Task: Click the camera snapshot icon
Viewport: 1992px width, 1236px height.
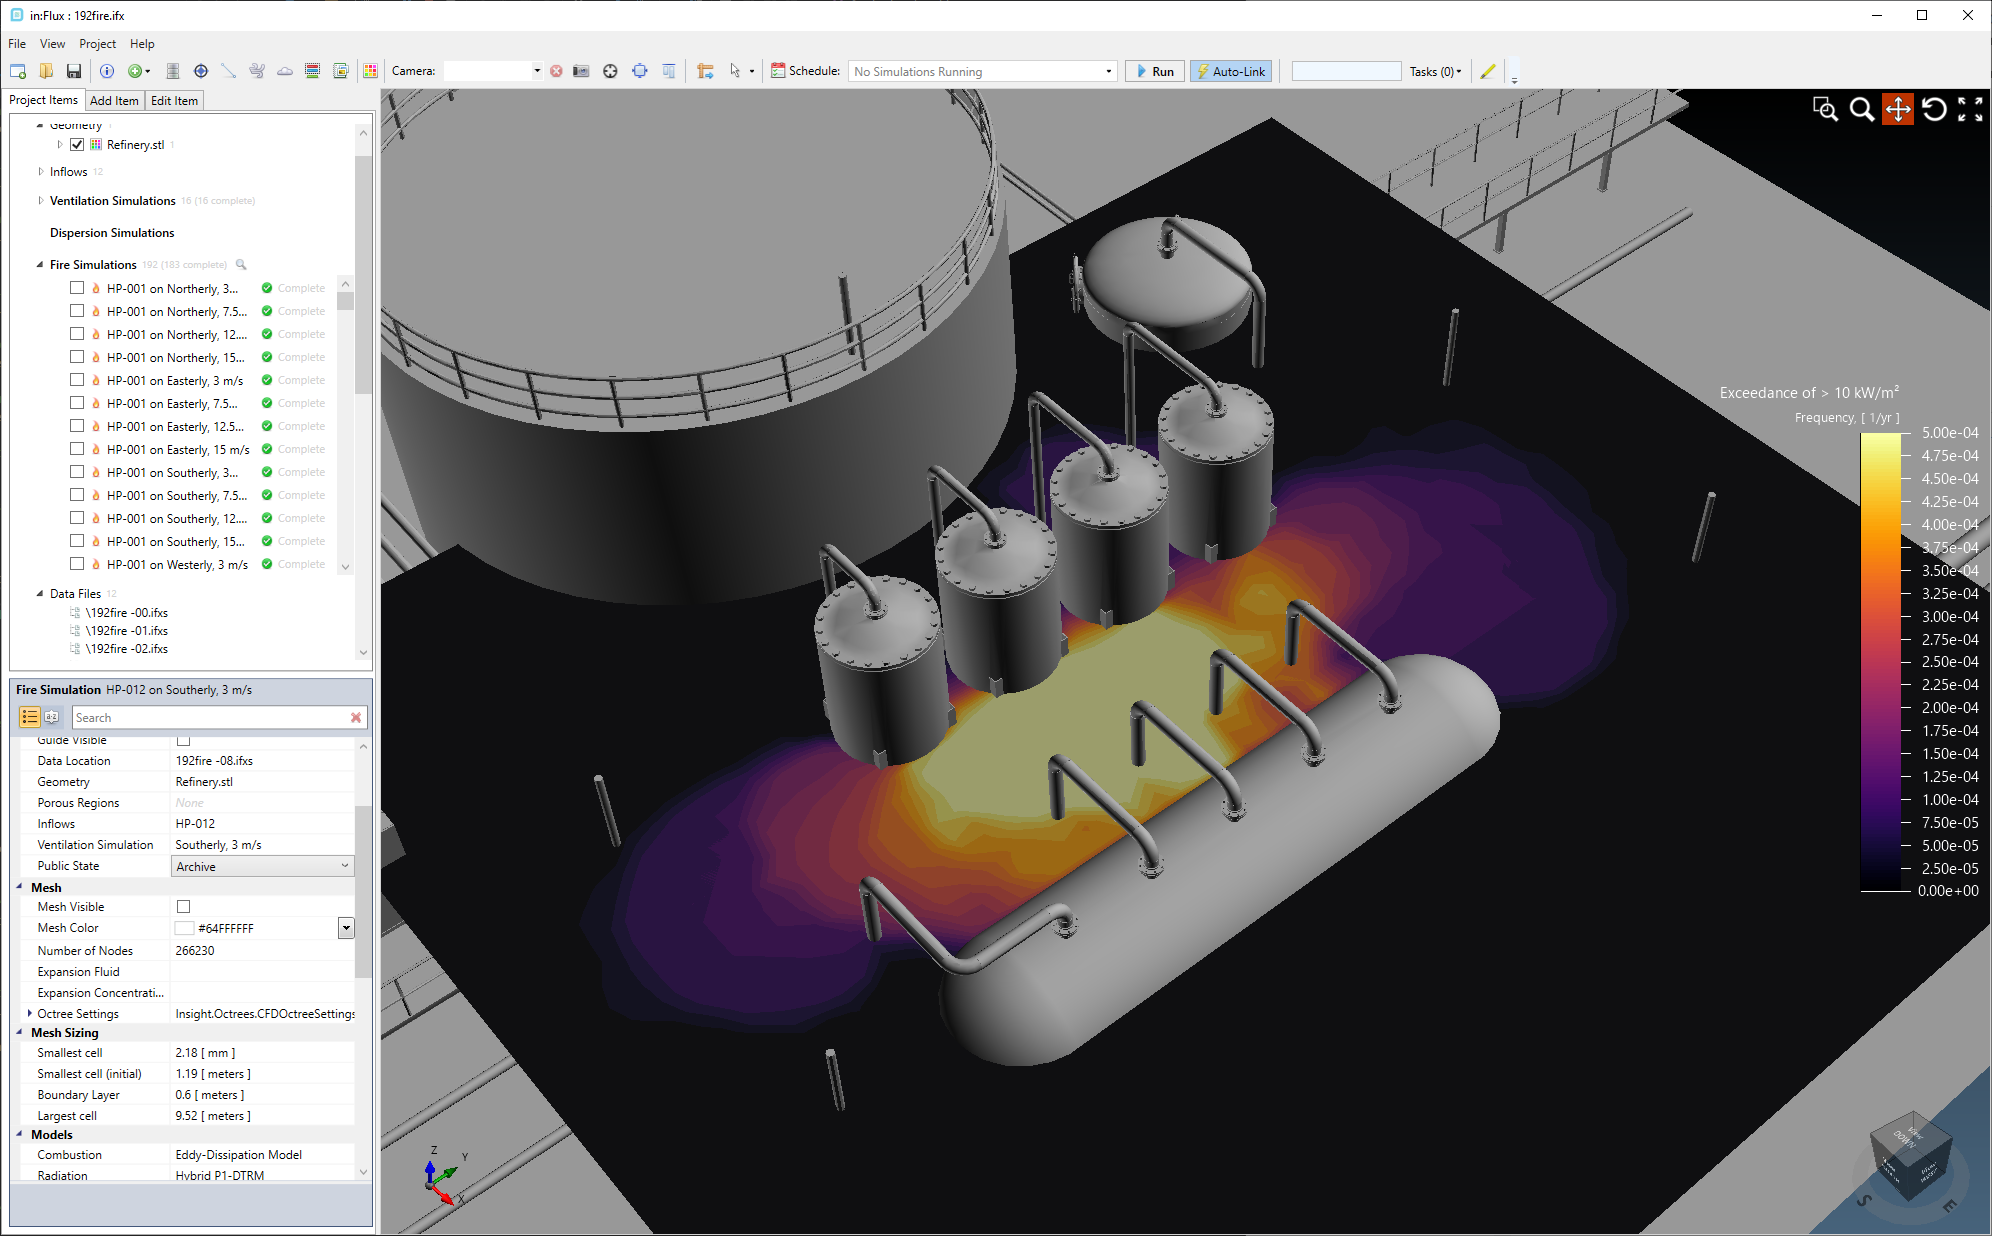Action: tap(581, 71)
